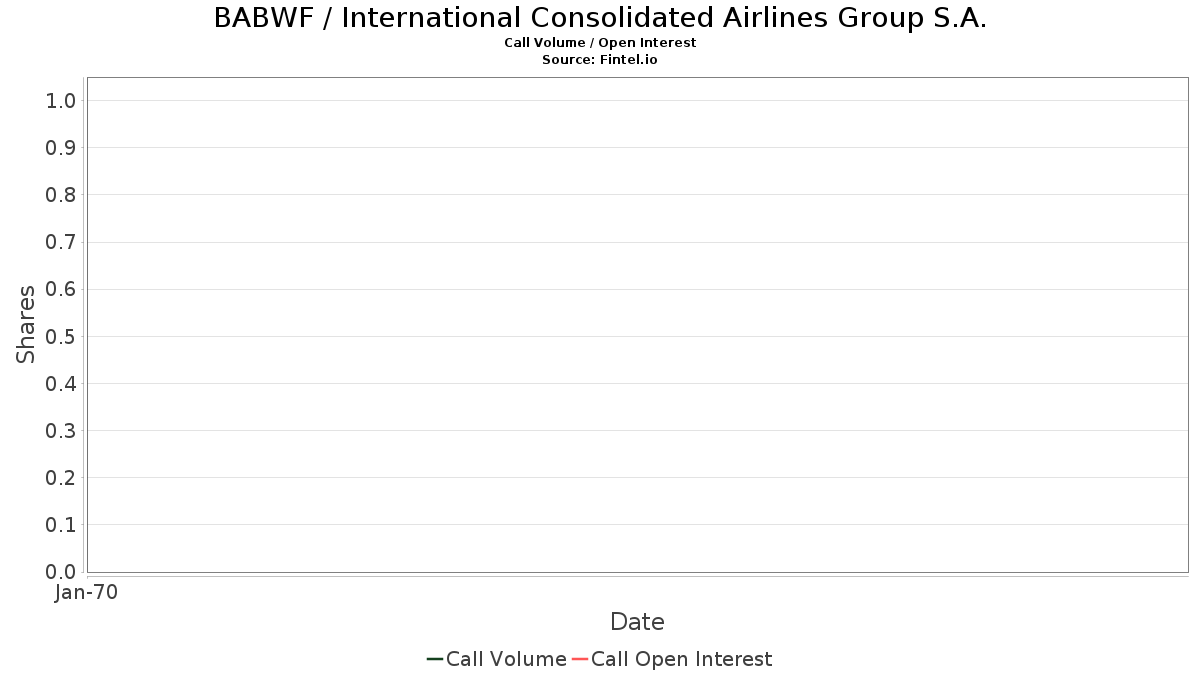Click the Call Volume legend line marker
This screenshot has width=1200, height=675.
[x=435, y=659]
